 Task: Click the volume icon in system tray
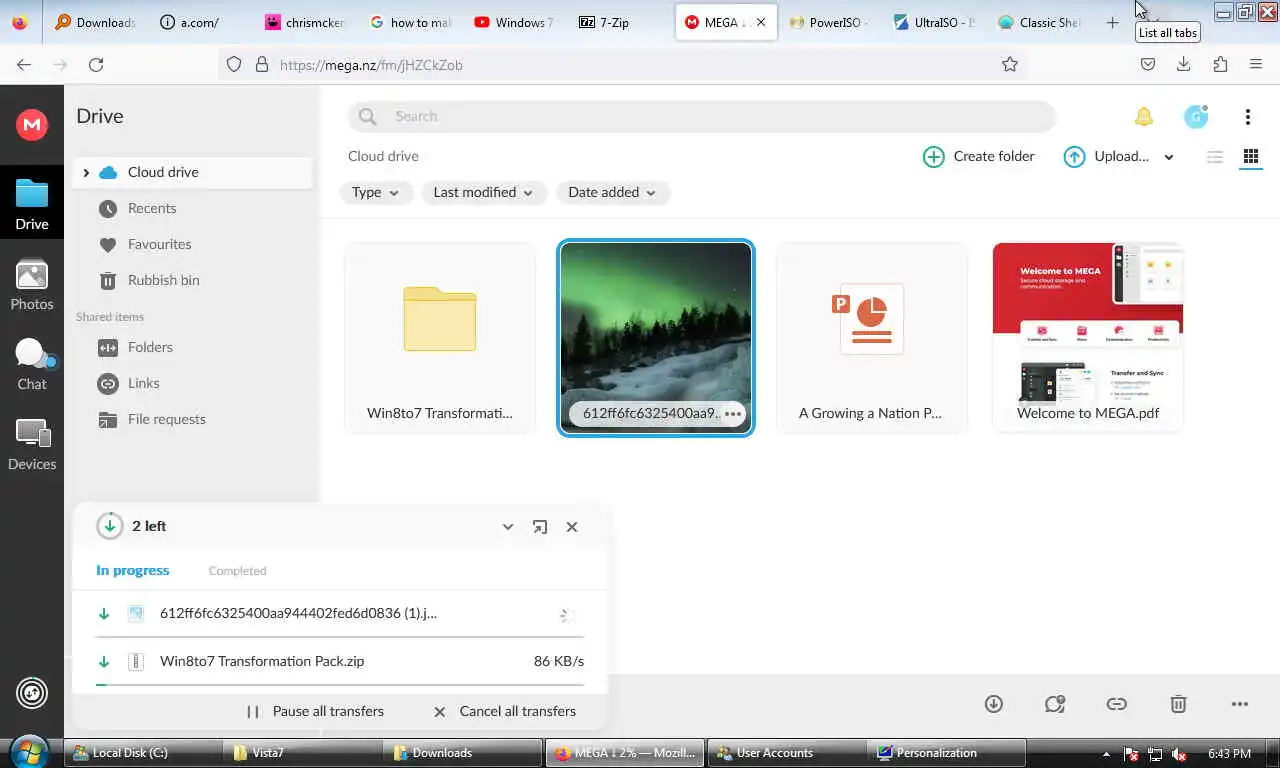1179,754
